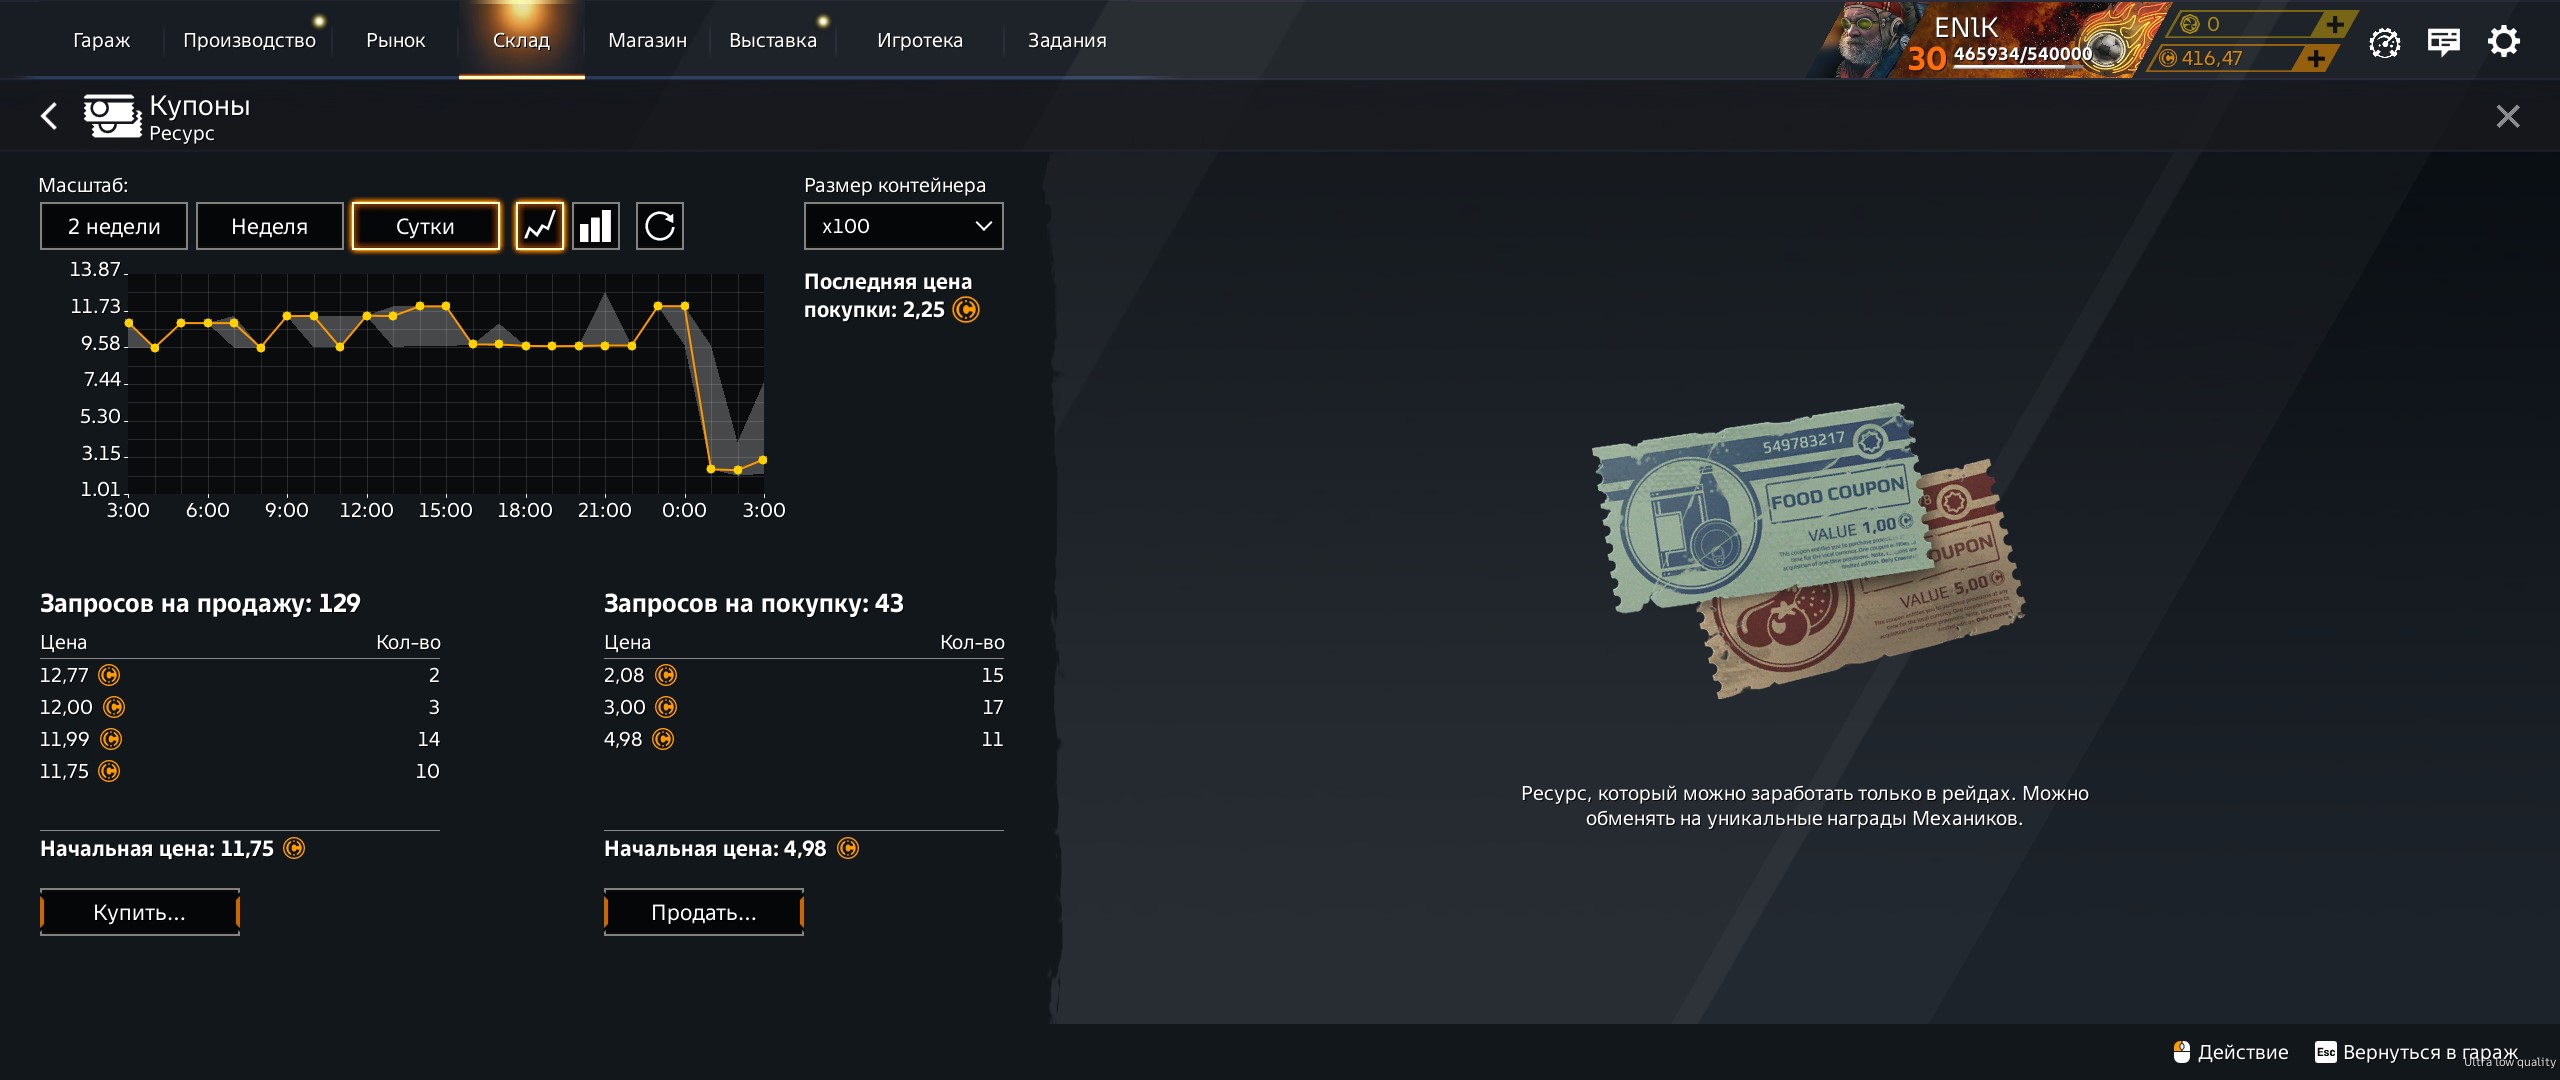Refresh the price chart data

(x=660, y=226)
